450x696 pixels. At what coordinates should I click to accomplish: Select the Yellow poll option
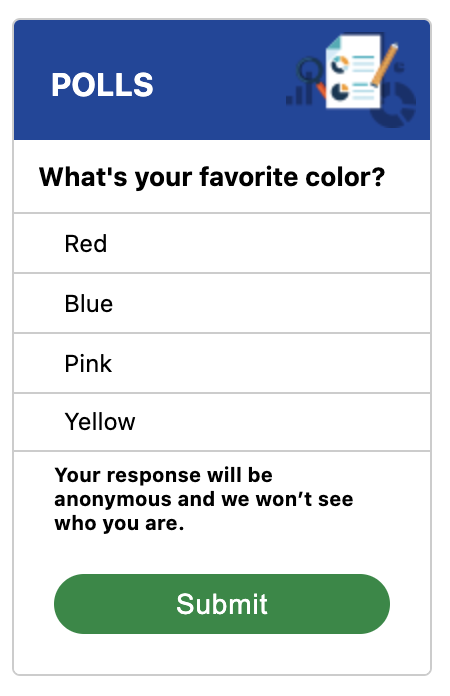pyautogui.click(x=222, y=422)
